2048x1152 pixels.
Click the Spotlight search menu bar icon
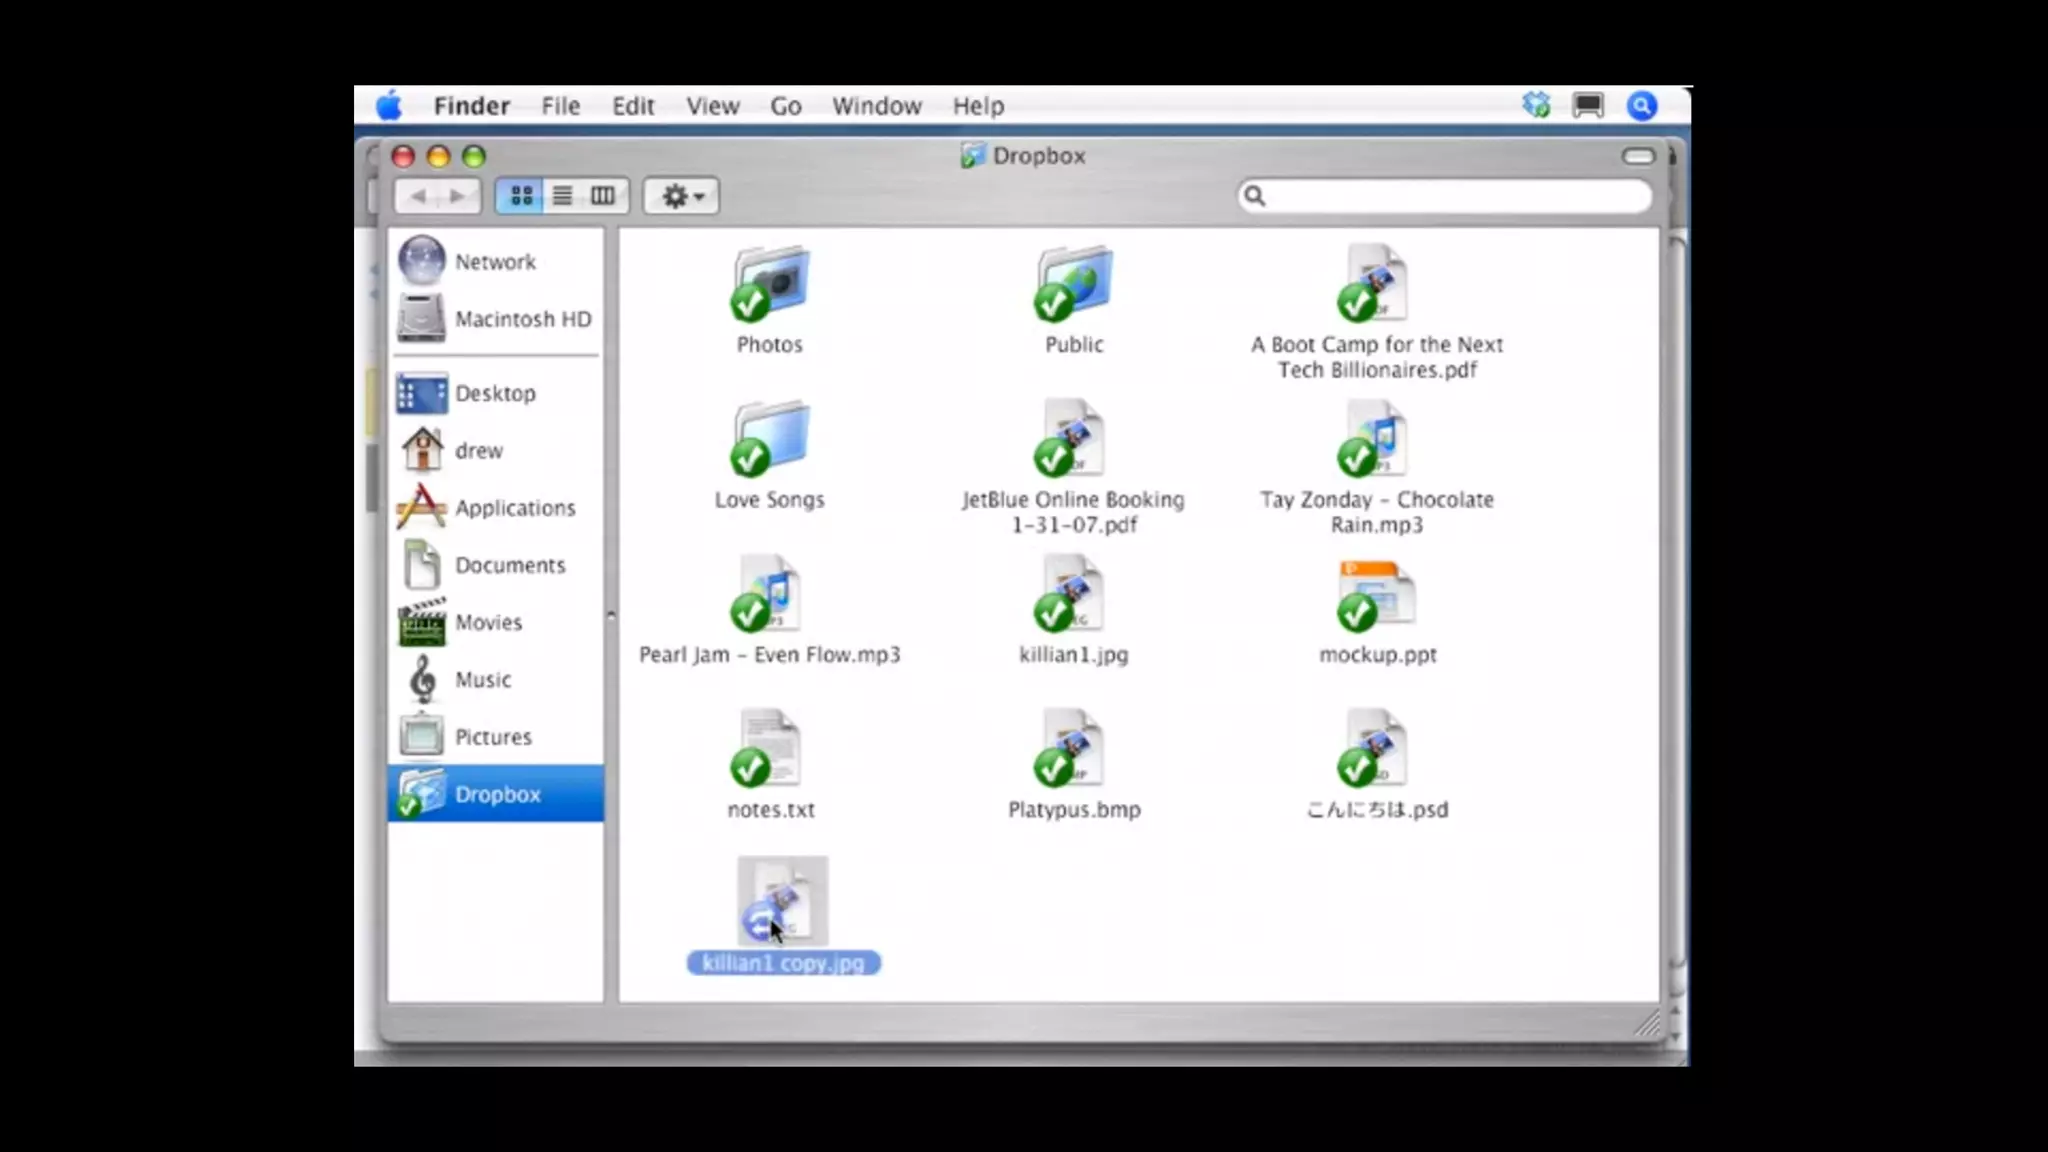click(x=1641, y=106)
